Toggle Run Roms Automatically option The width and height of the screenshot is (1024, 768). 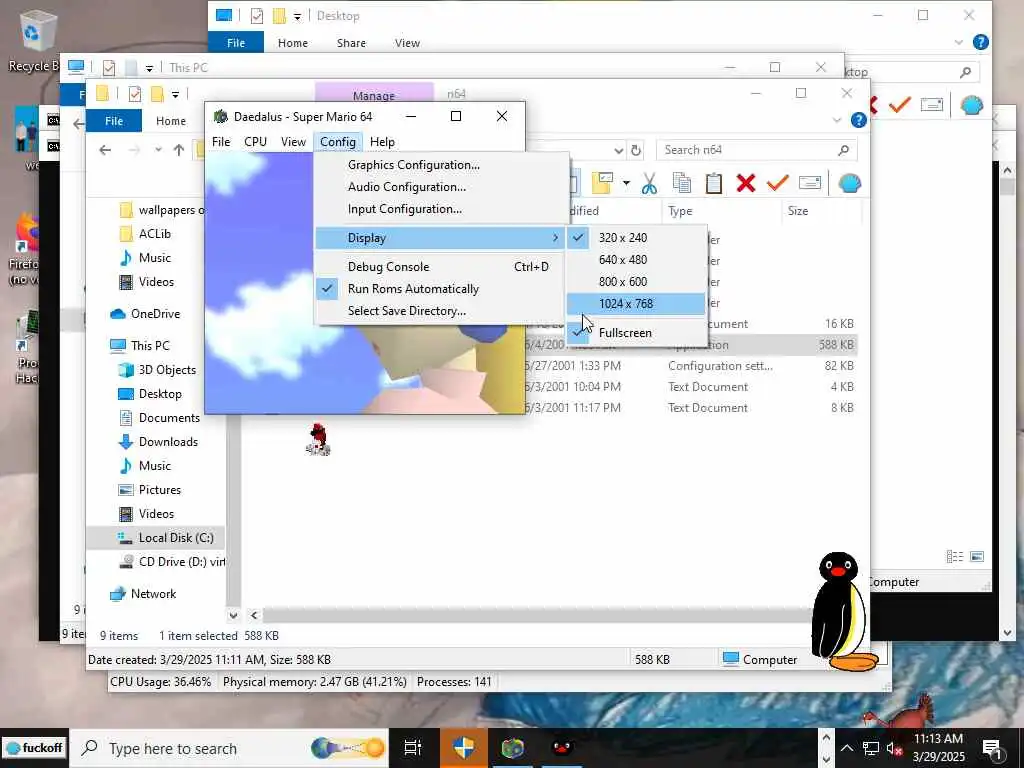pos(441,289)
